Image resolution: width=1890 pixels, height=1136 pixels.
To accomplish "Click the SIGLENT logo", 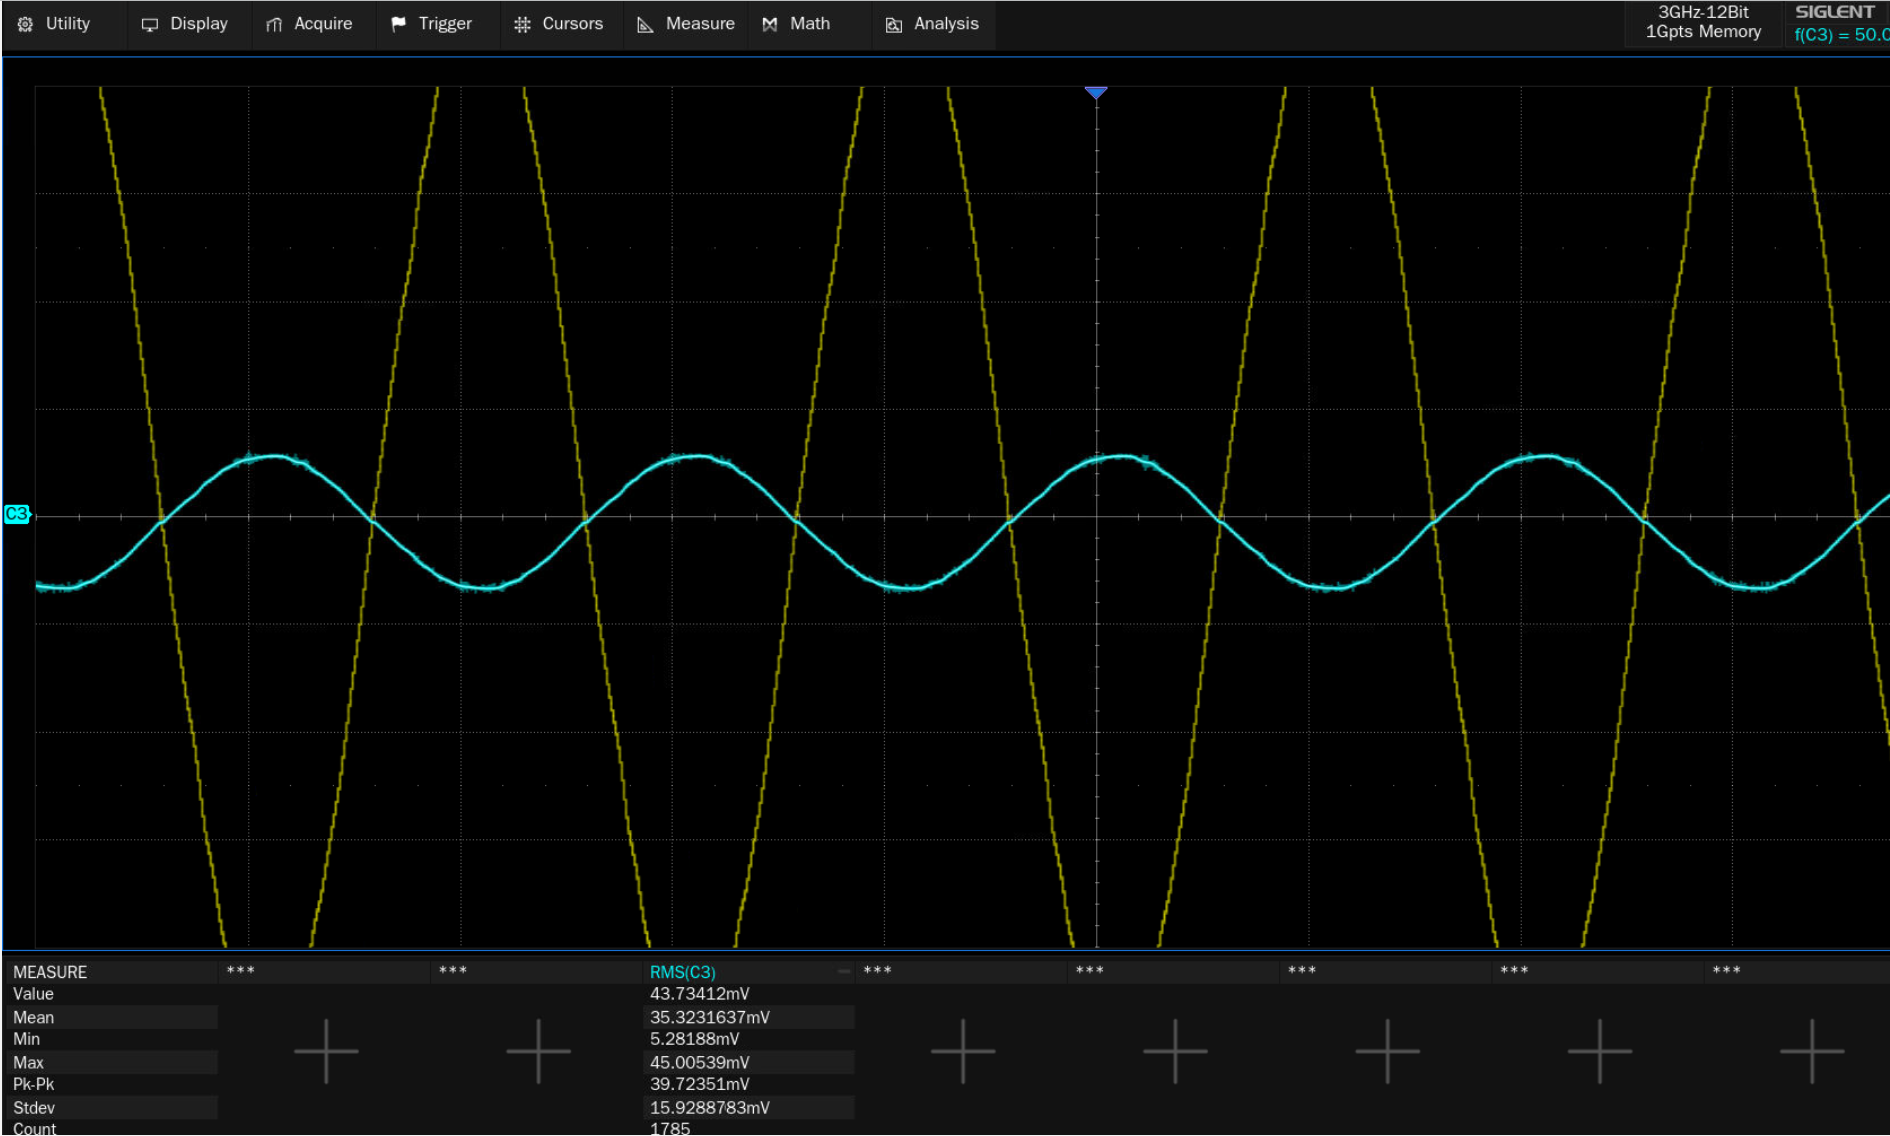I will pyautogui.click(x=1835, y=12).
